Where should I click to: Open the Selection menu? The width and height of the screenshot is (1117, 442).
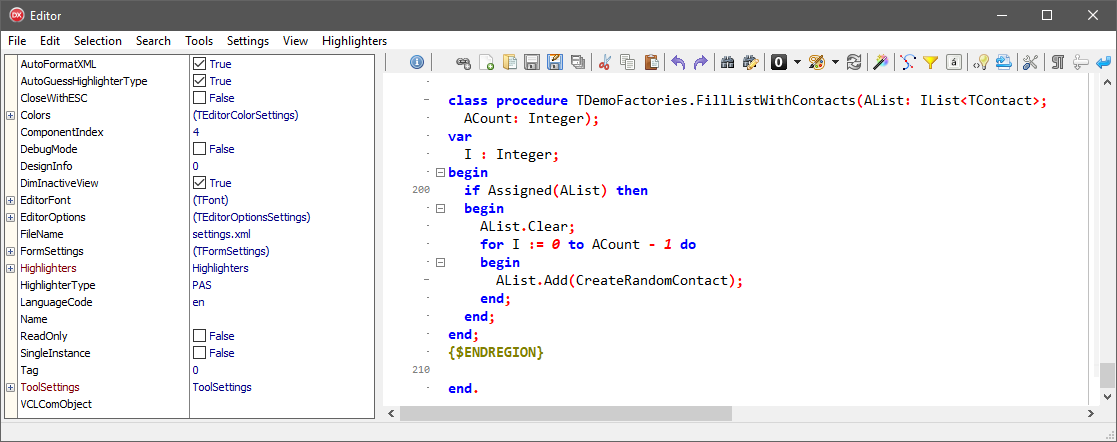pyautogui.click(x=98, y=41)
